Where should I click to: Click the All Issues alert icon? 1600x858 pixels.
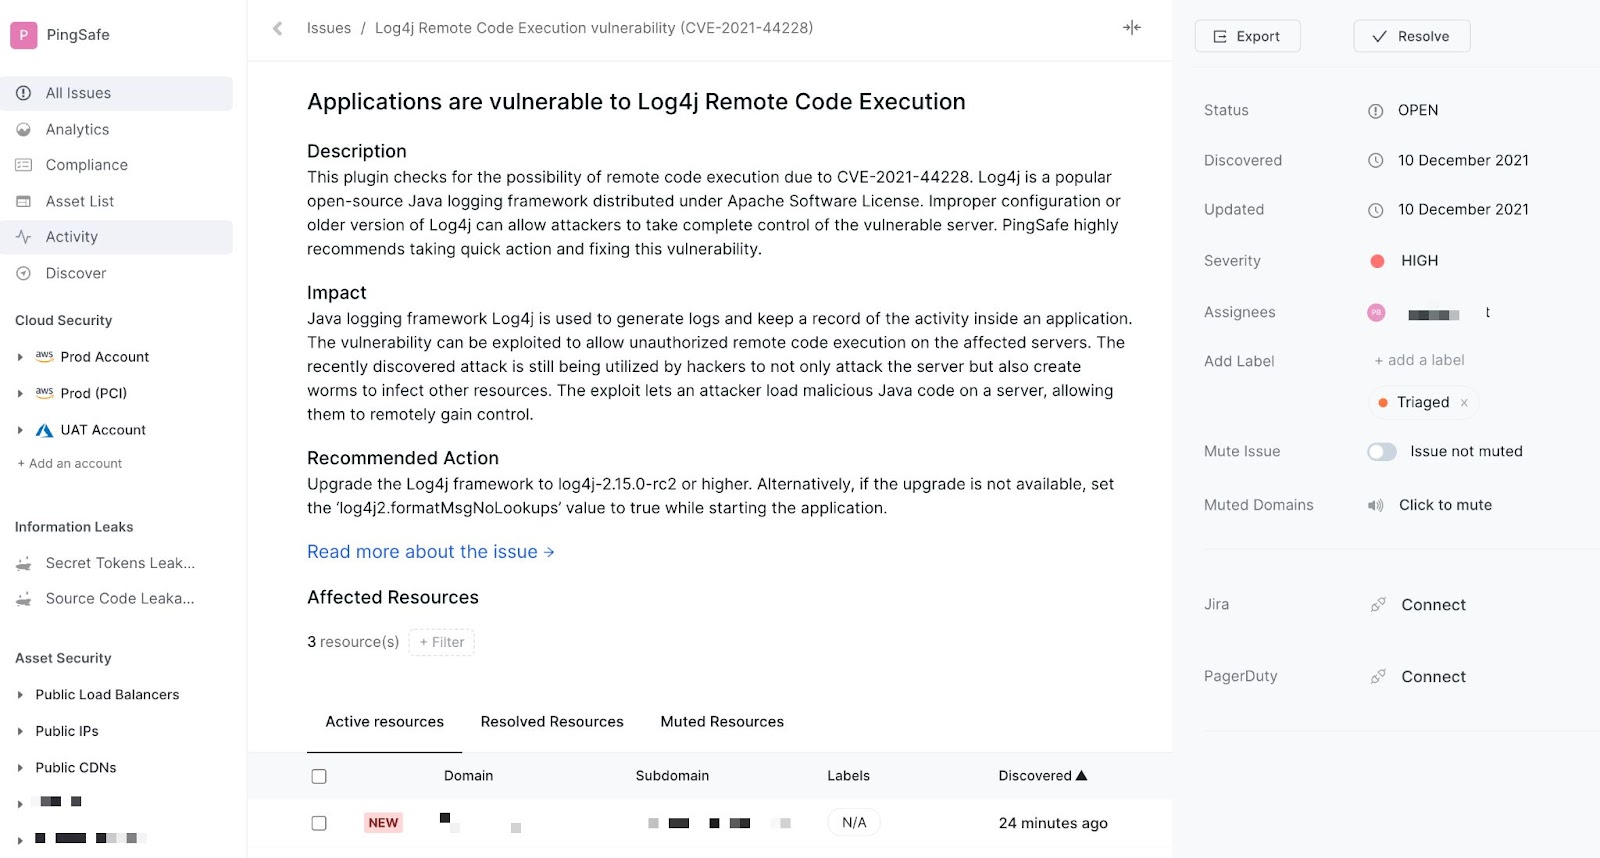click(x=24, y=93)
